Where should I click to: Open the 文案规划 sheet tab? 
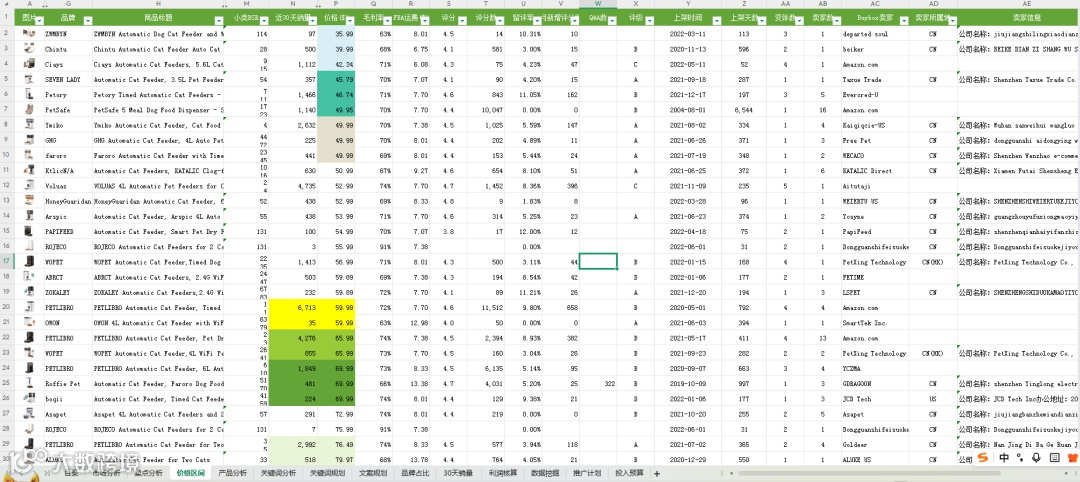pyautogui.click(x=374, y=473)
